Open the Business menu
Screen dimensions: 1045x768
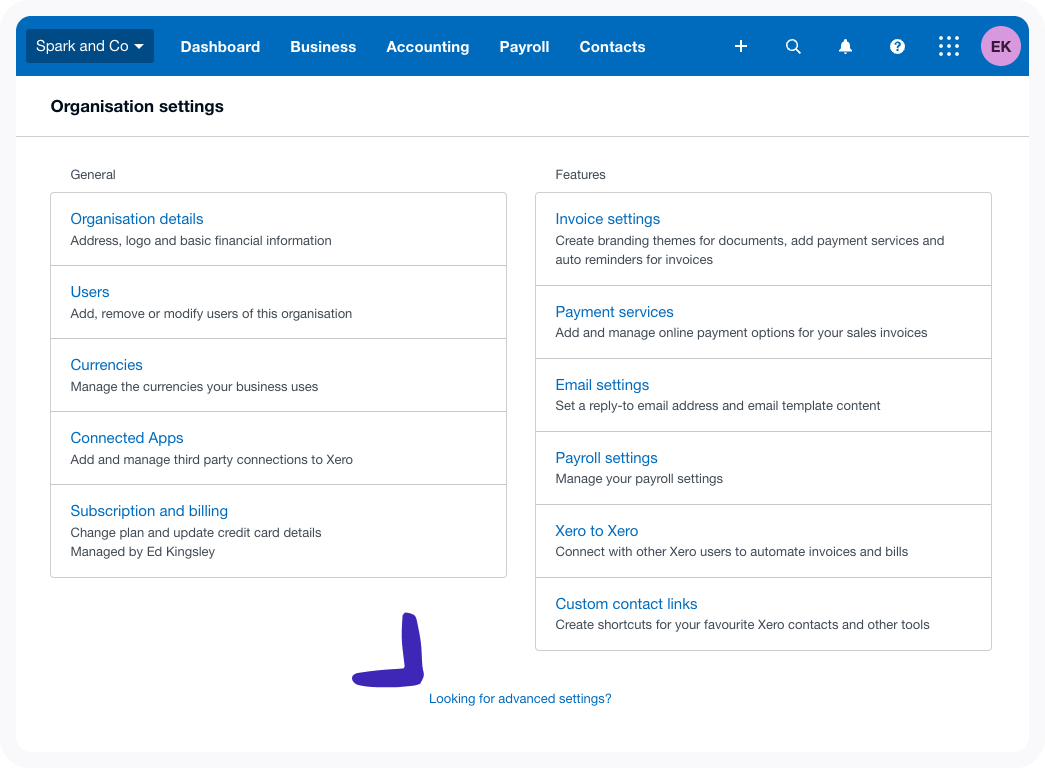click(x=323, y=47)
